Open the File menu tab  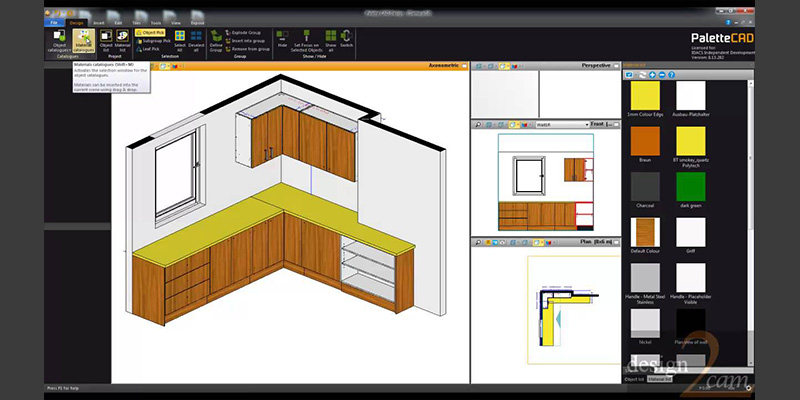(54, 22)
